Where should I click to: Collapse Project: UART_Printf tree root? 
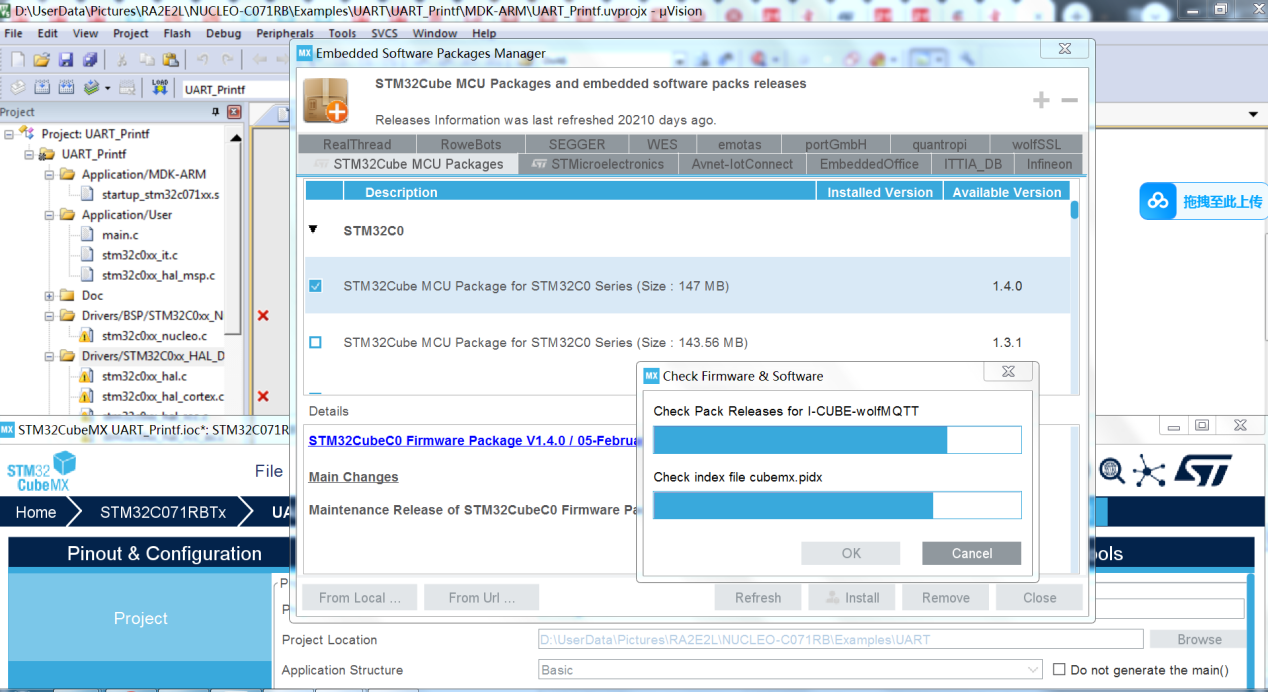point(9,134)
